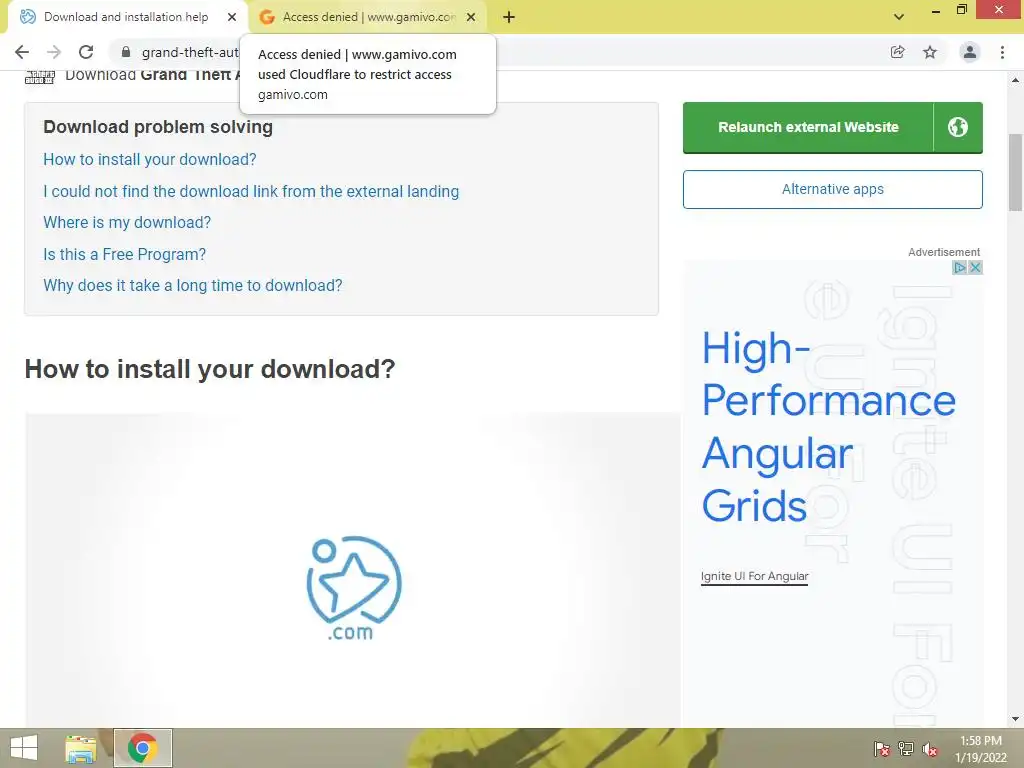Click network icon in system tray
Viewport: 1024px width, 768px height.
[906, 749]
